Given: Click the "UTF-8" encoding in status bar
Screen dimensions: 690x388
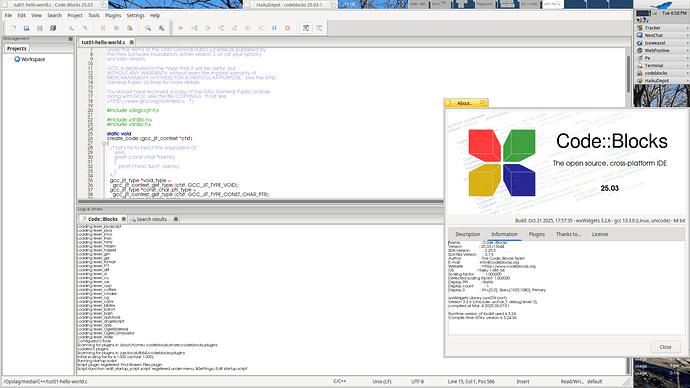Looking at the screenshot, I should [418, 381].
